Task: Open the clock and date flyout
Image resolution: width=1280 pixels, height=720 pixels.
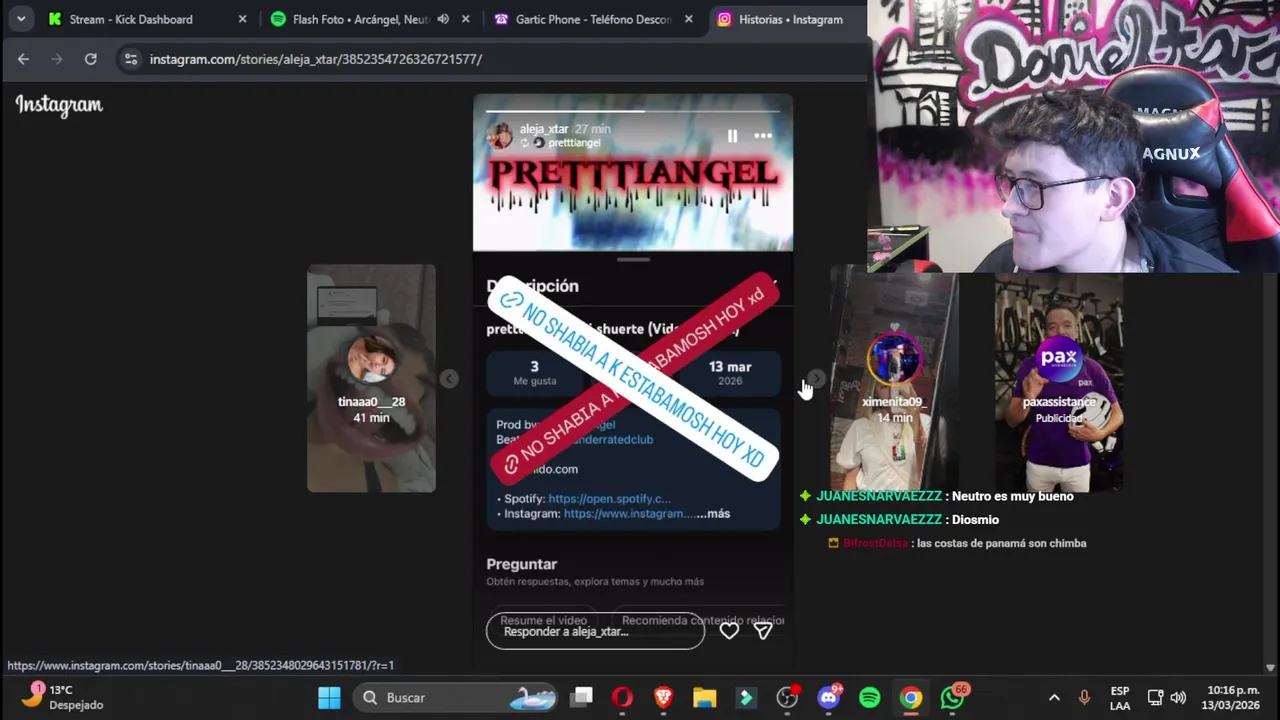Action: pos(1233,697)
